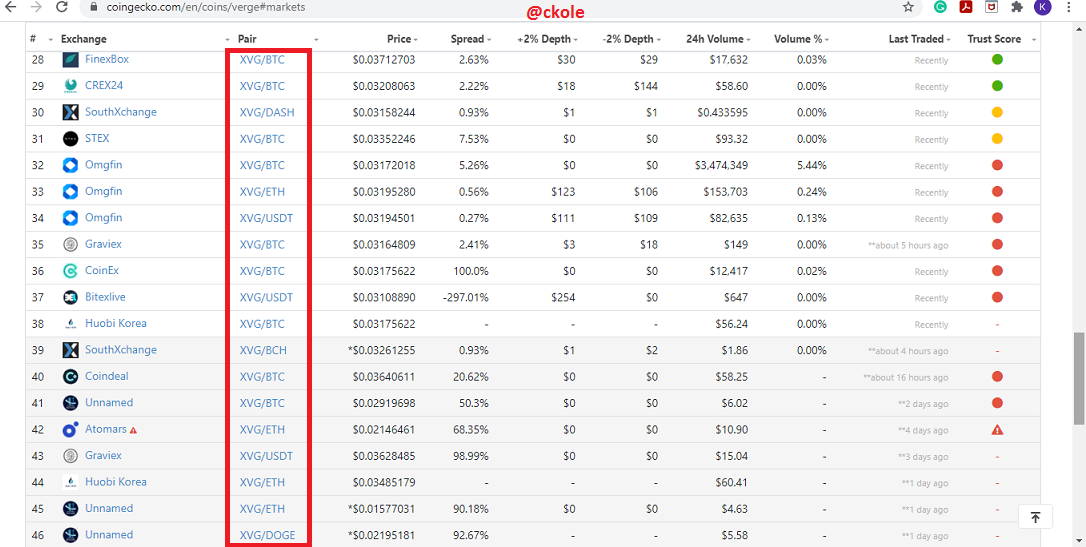Screen dimensions: 1086x547
Task: Click the Bitexlive exchange logo
Action: tap(71, 297)
